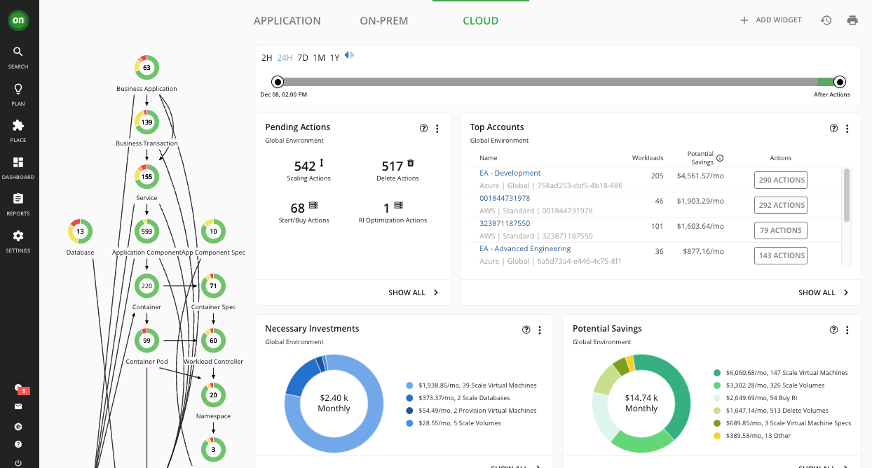Select Business Transaction node (139)
This screenshot has height=468, width=872.
click(147, 122)
